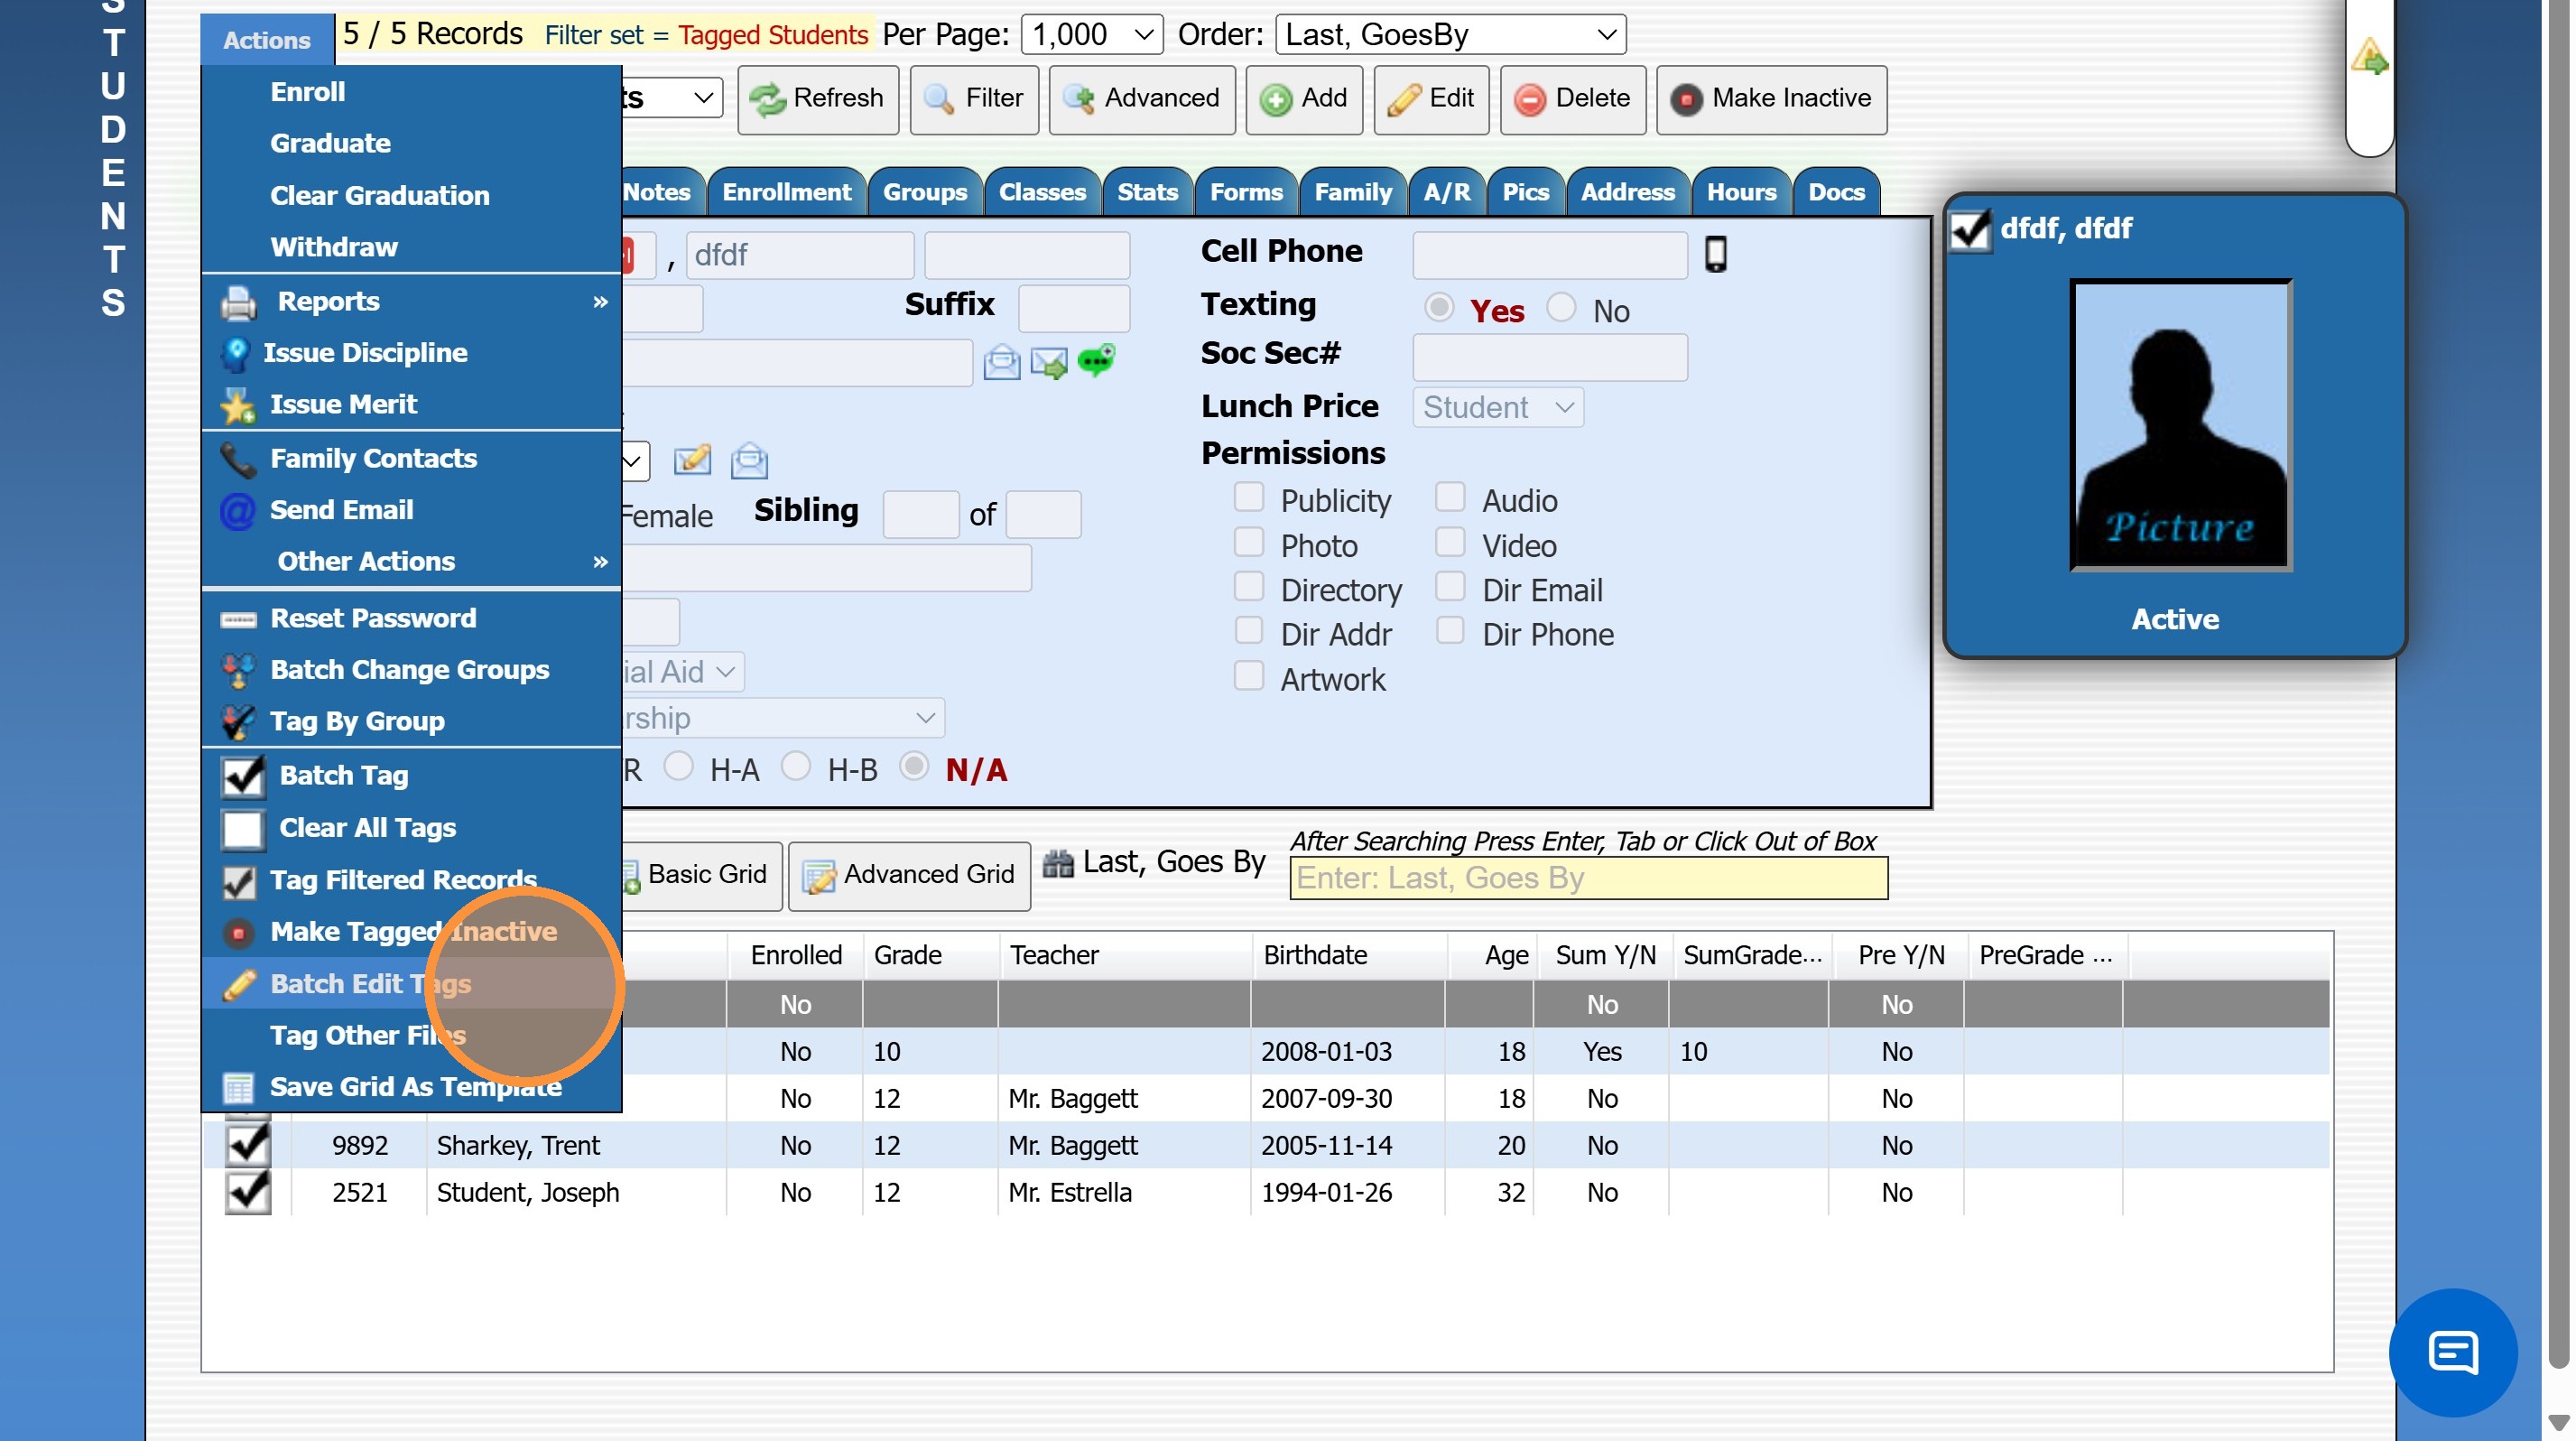This screenshot has height=1441, width=2576.
Task: Open the Lunch Price Student dropdown
Action: [x=1497, y=407]
